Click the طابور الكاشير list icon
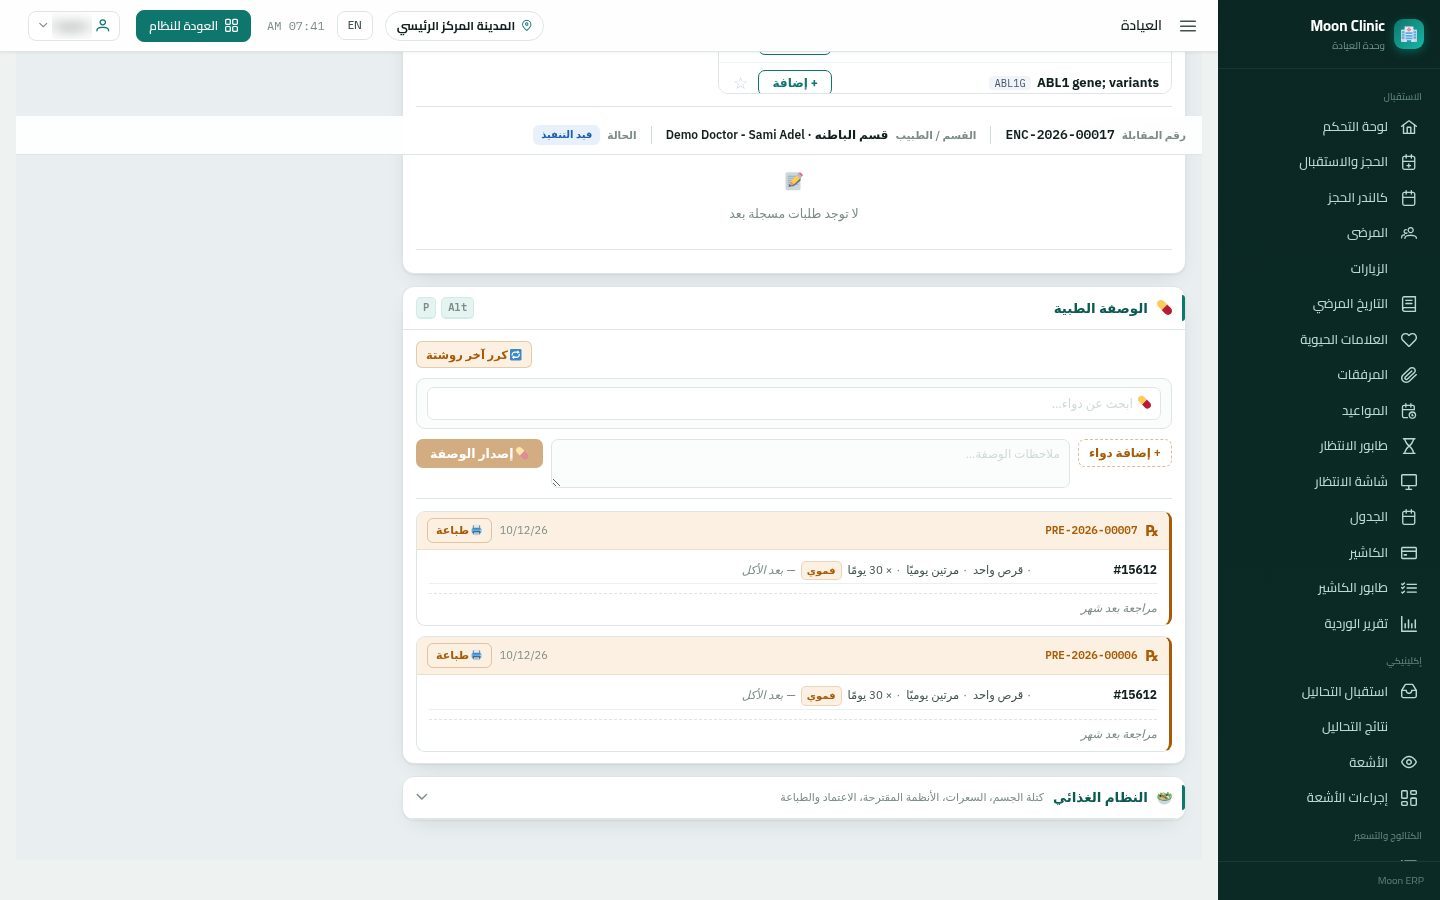1440x900 pixels. [1409, 588]
